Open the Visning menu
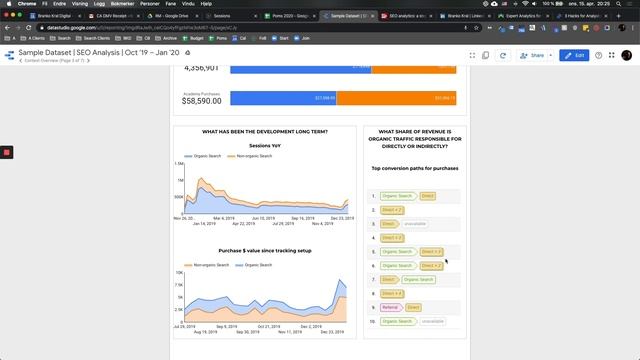 (x=80, y=4)
